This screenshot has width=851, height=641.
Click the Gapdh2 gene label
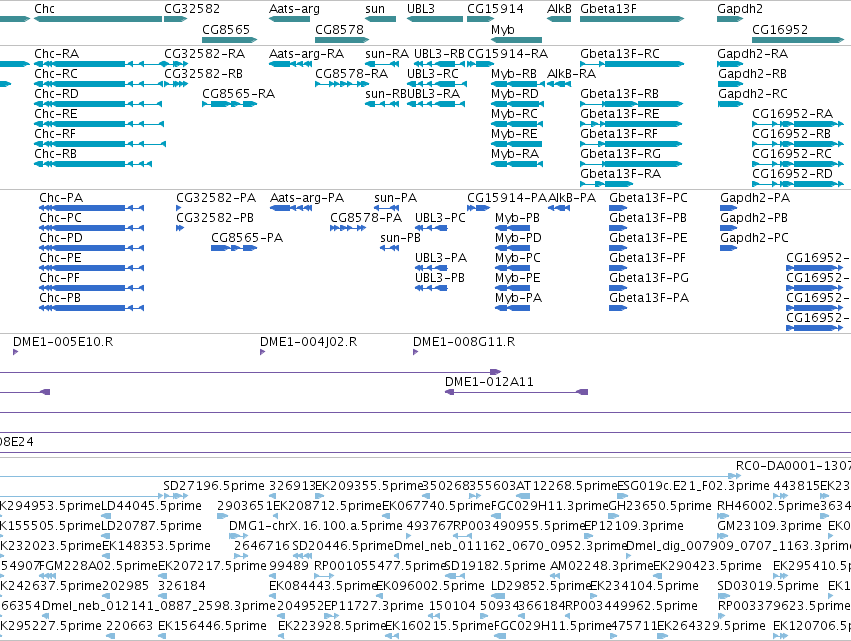tap(740, 9)
